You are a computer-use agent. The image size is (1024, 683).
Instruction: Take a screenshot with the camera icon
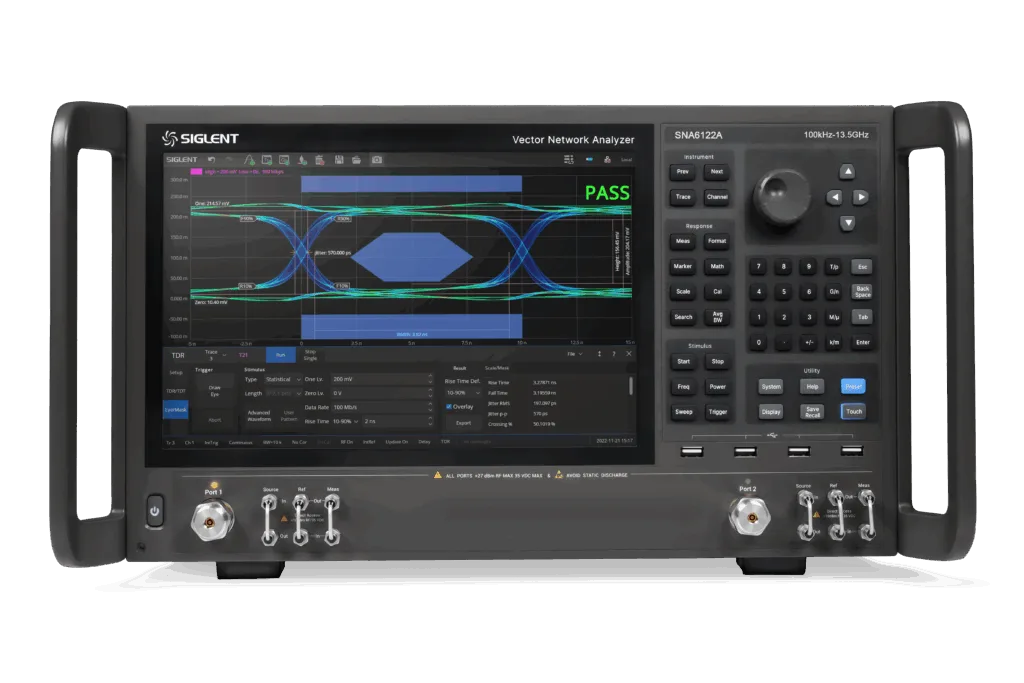[x=376, y=159]
